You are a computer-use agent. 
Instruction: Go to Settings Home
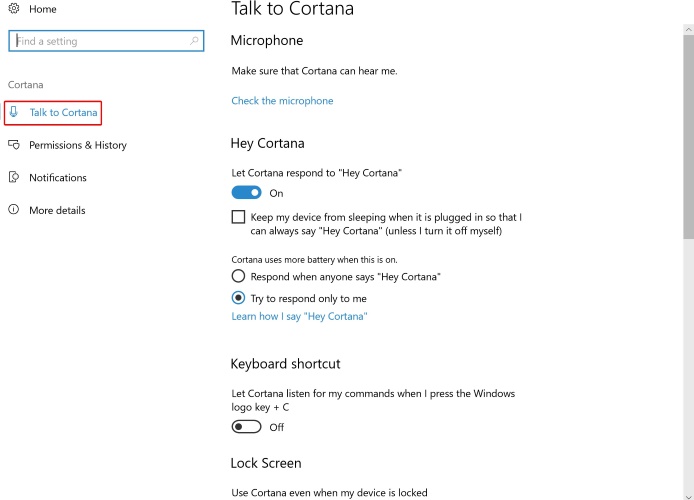(42, 9)
